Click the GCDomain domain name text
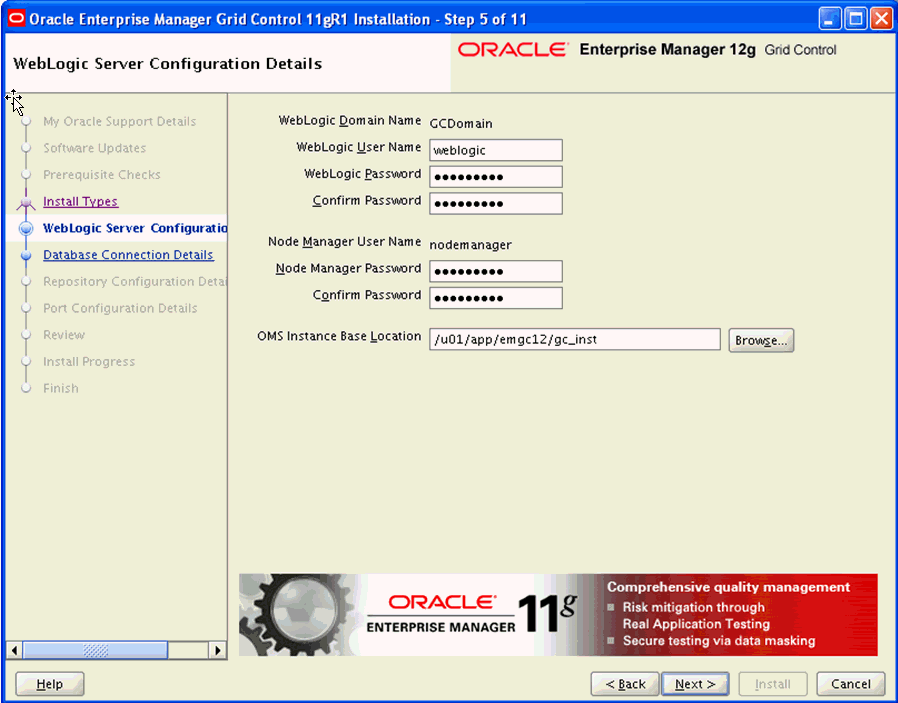 461,124
